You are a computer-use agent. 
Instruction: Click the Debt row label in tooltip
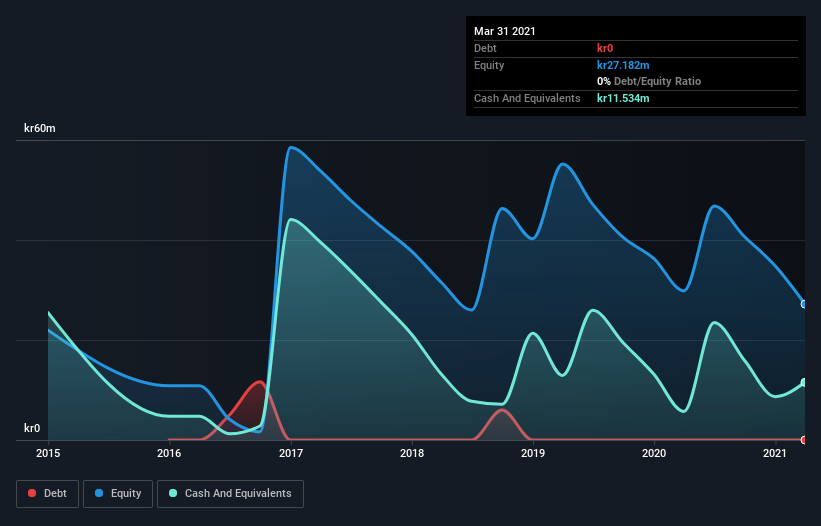[485, 48]
